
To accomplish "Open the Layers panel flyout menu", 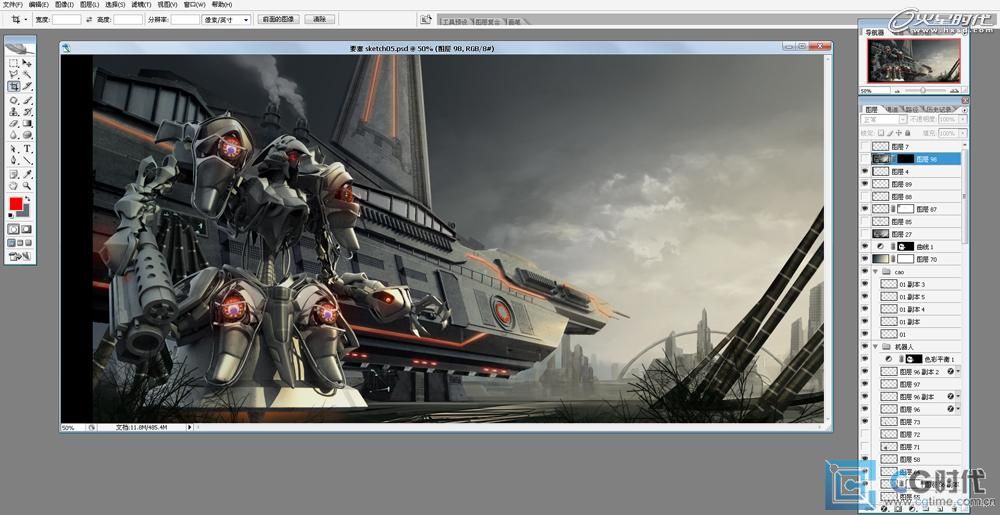I will click(x=964, y=110).
